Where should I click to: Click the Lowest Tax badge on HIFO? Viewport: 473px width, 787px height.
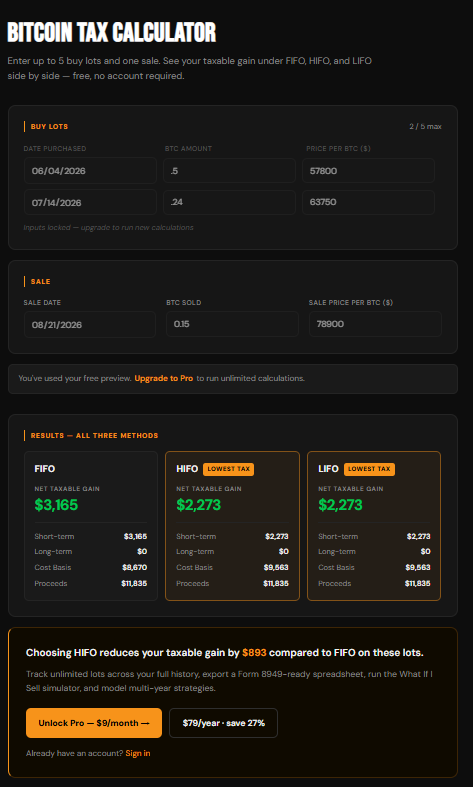[x=228, y=469]
